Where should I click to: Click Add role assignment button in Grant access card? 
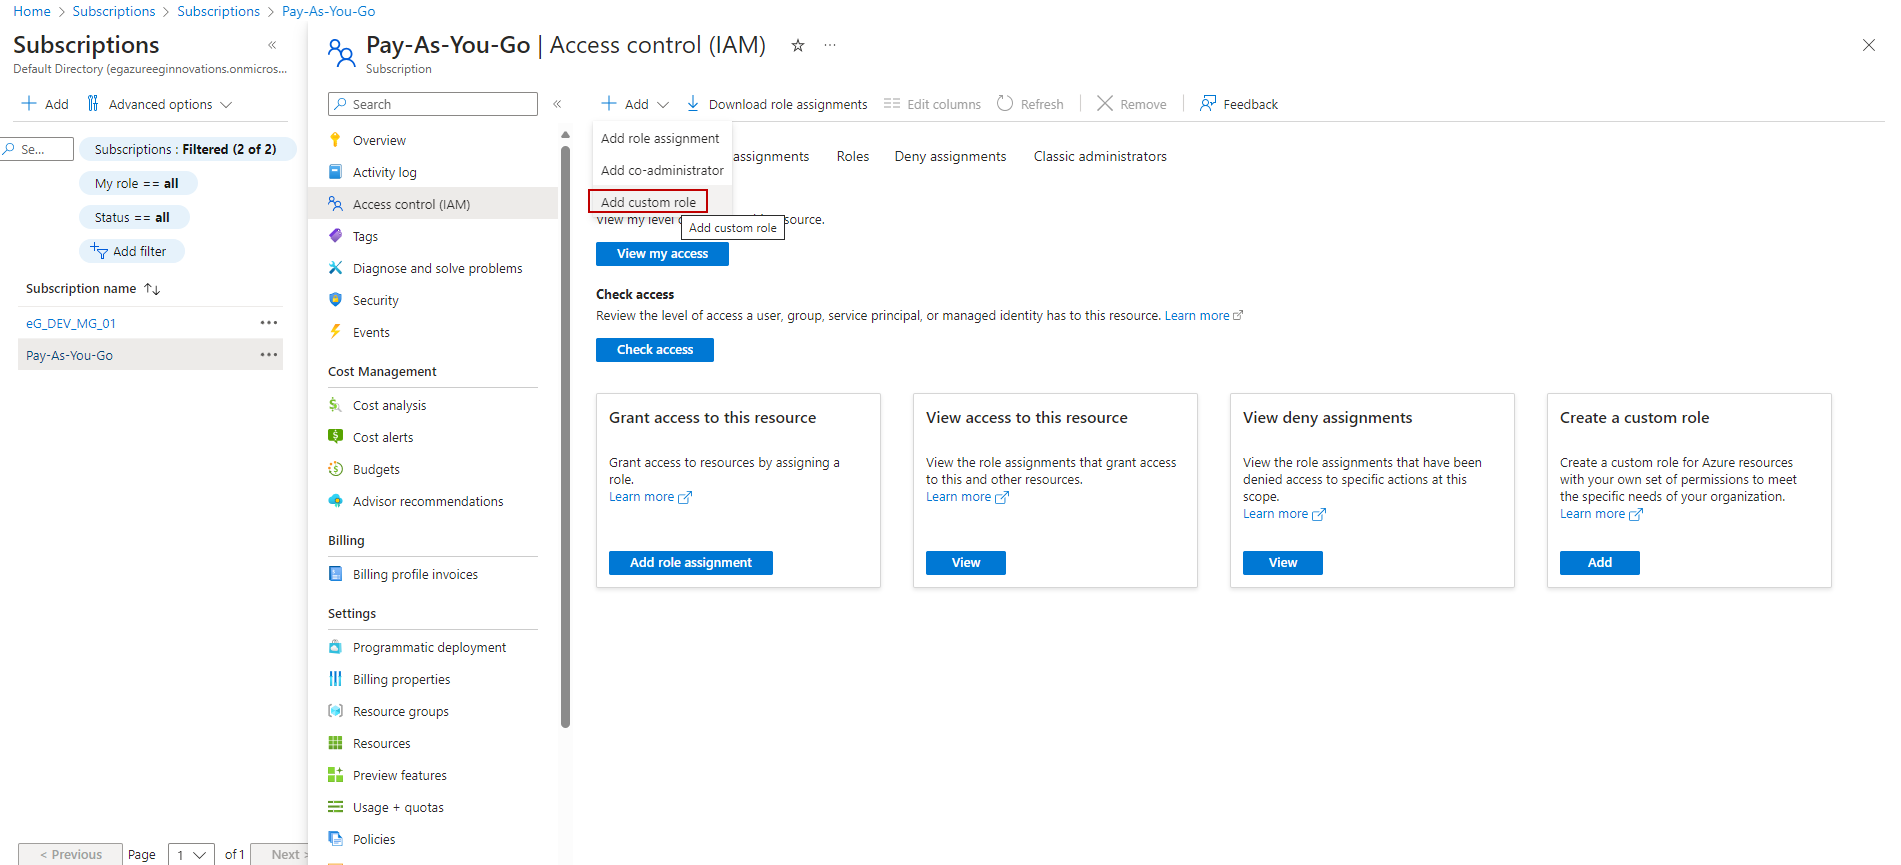pos(691,563)
